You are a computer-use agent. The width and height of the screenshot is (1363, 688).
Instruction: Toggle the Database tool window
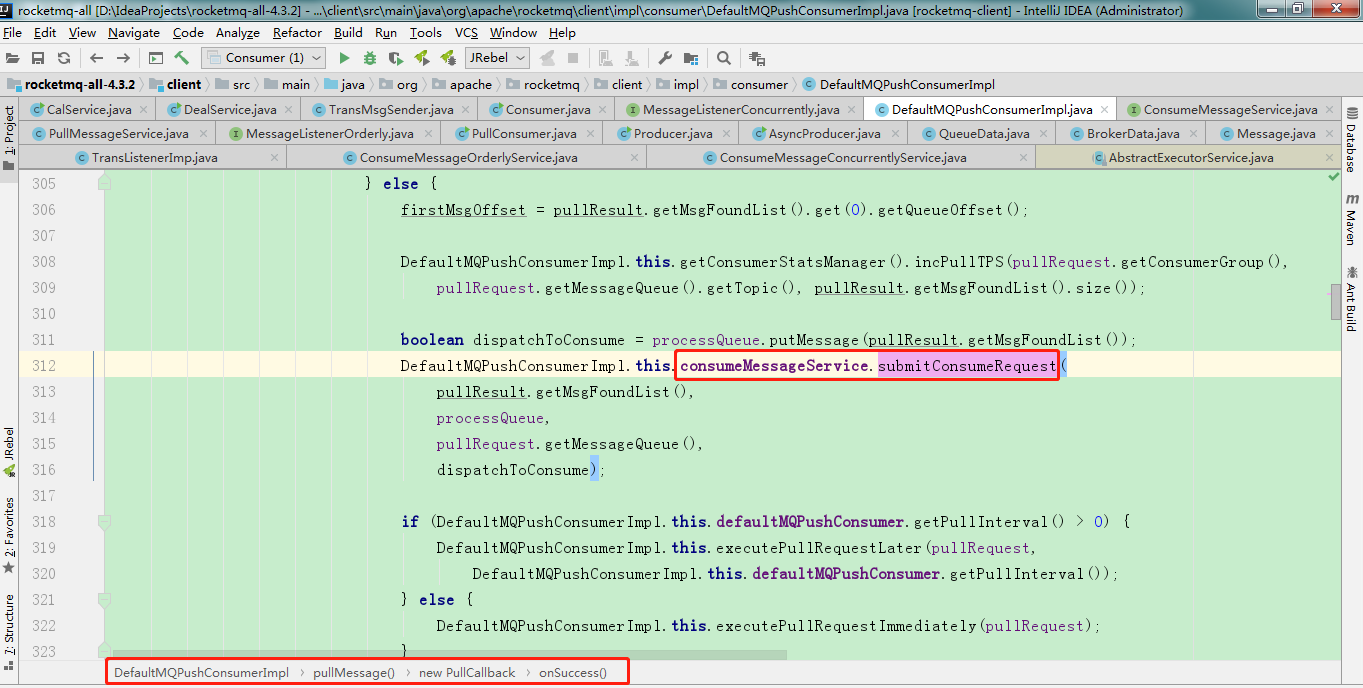(x=1350, y=140)
